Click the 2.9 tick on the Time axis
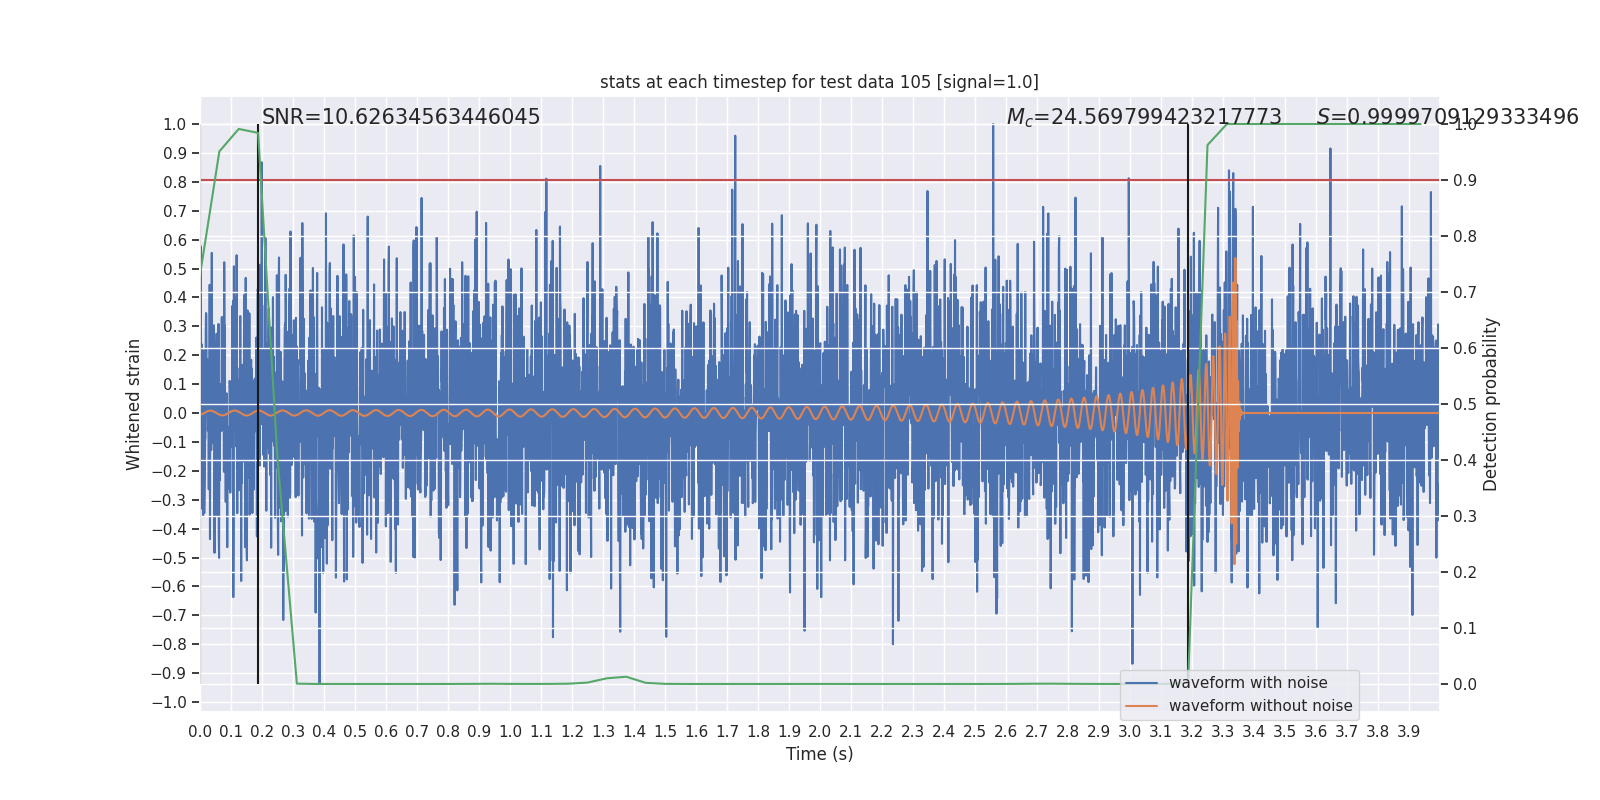This screenshot has height=800, width=1600. tap(1099, 731)
